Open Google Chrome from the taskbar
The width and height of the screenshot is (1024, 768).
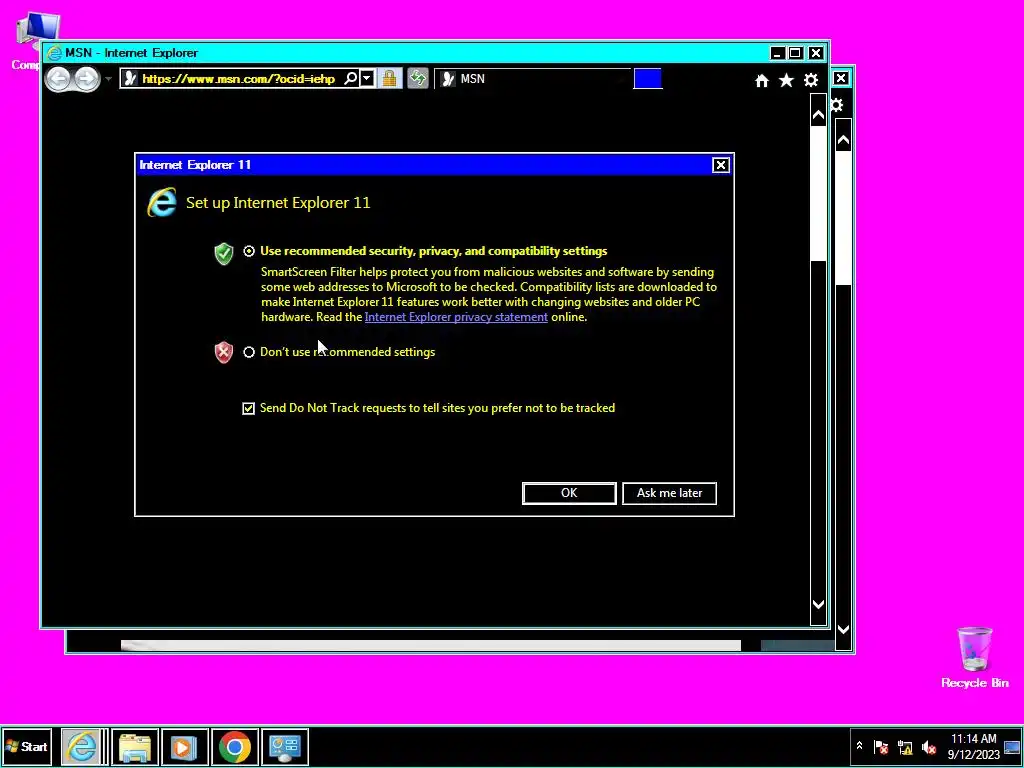point(234,746)
